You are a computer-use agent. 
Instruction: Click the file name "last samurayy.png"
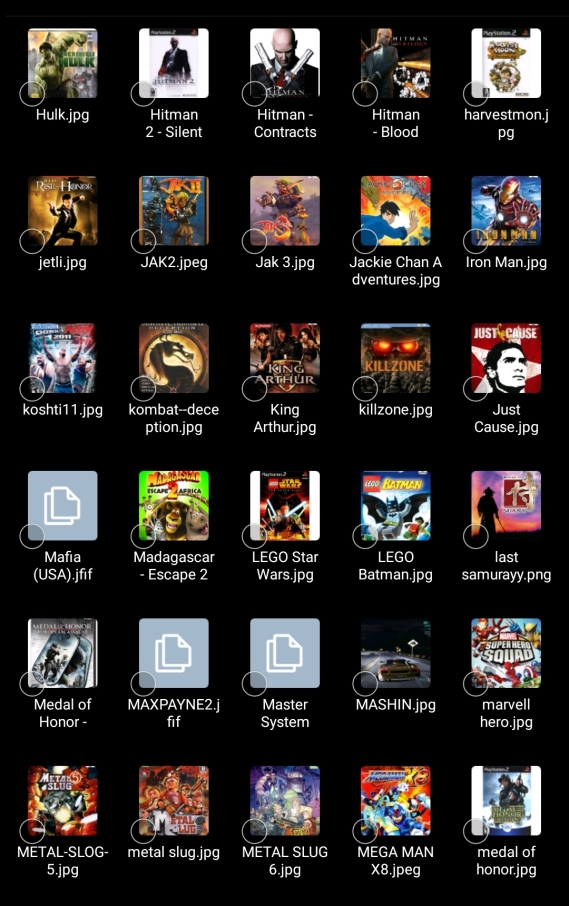(506, 566)
